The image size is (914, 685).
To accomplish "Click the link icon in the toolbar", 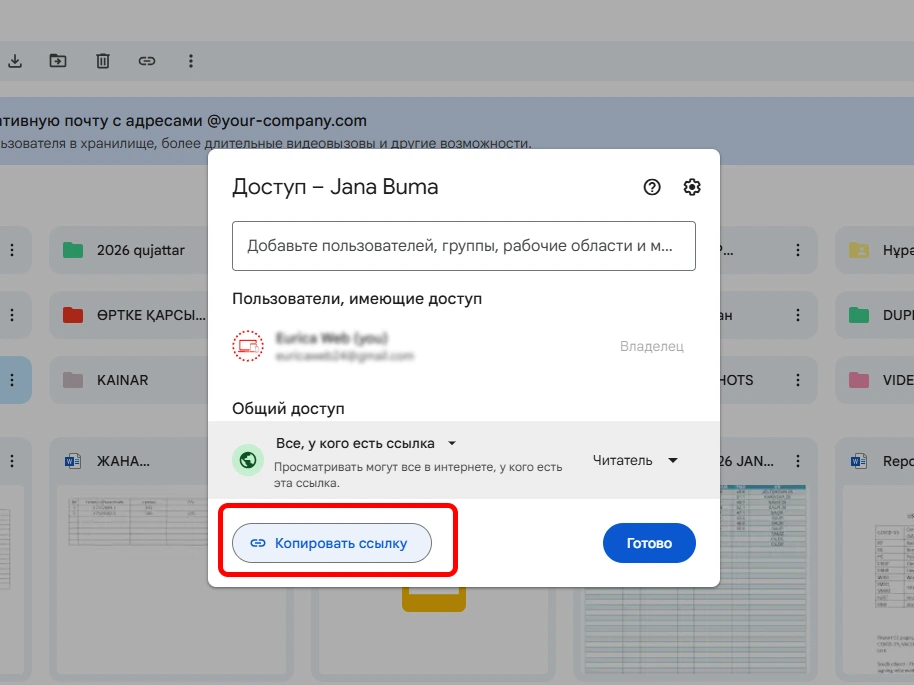I will coord(147,61).
